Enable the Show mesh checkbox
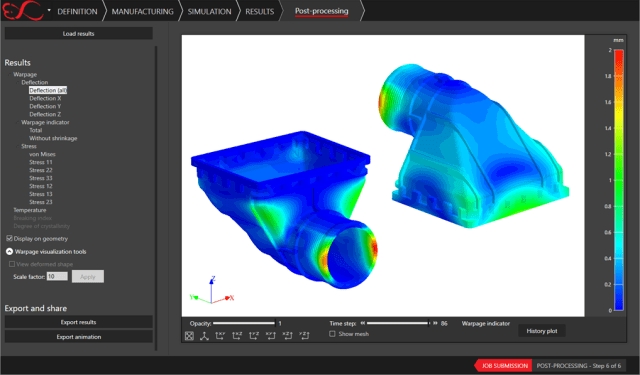 pyautogui.click(x=332, y=334)
